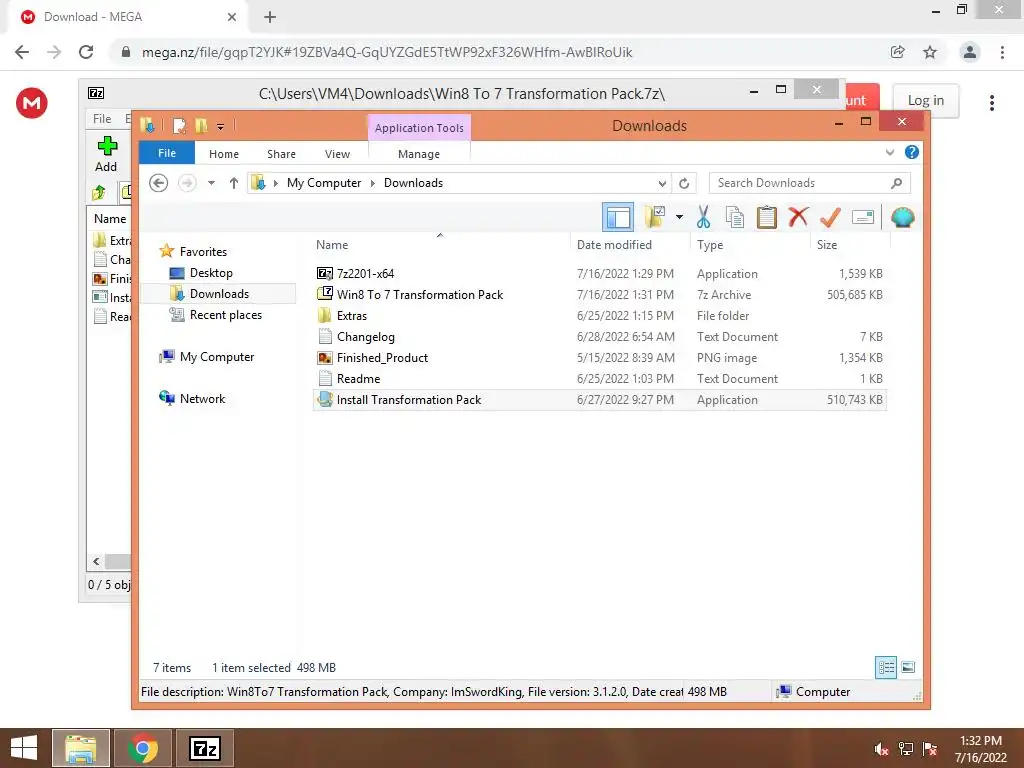Expand the ribbon with the chevron
Viewport: 1024px width, 768px height.
click(x=889, y=152)
